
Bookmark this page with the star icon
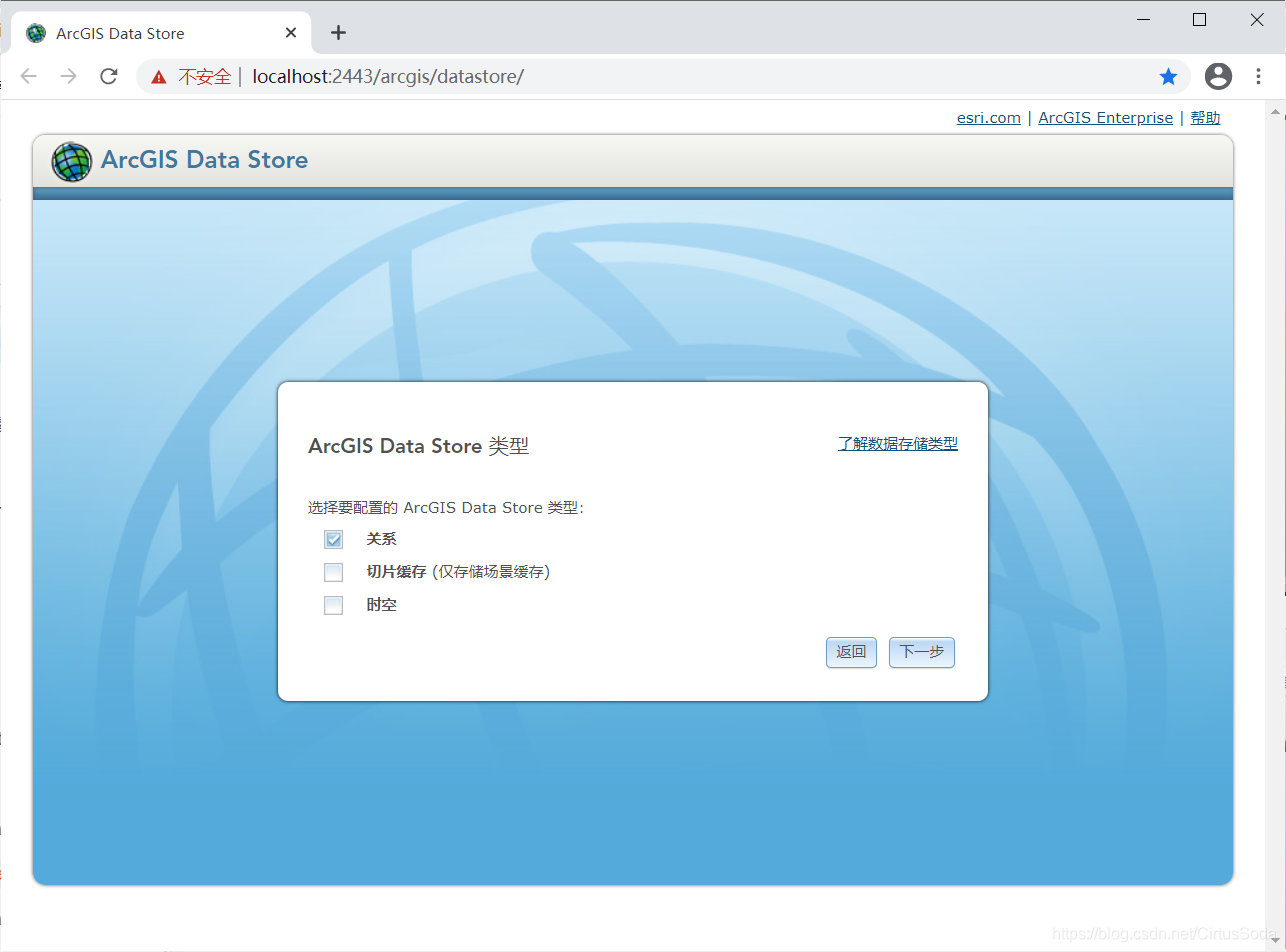tap(1168, 76)
